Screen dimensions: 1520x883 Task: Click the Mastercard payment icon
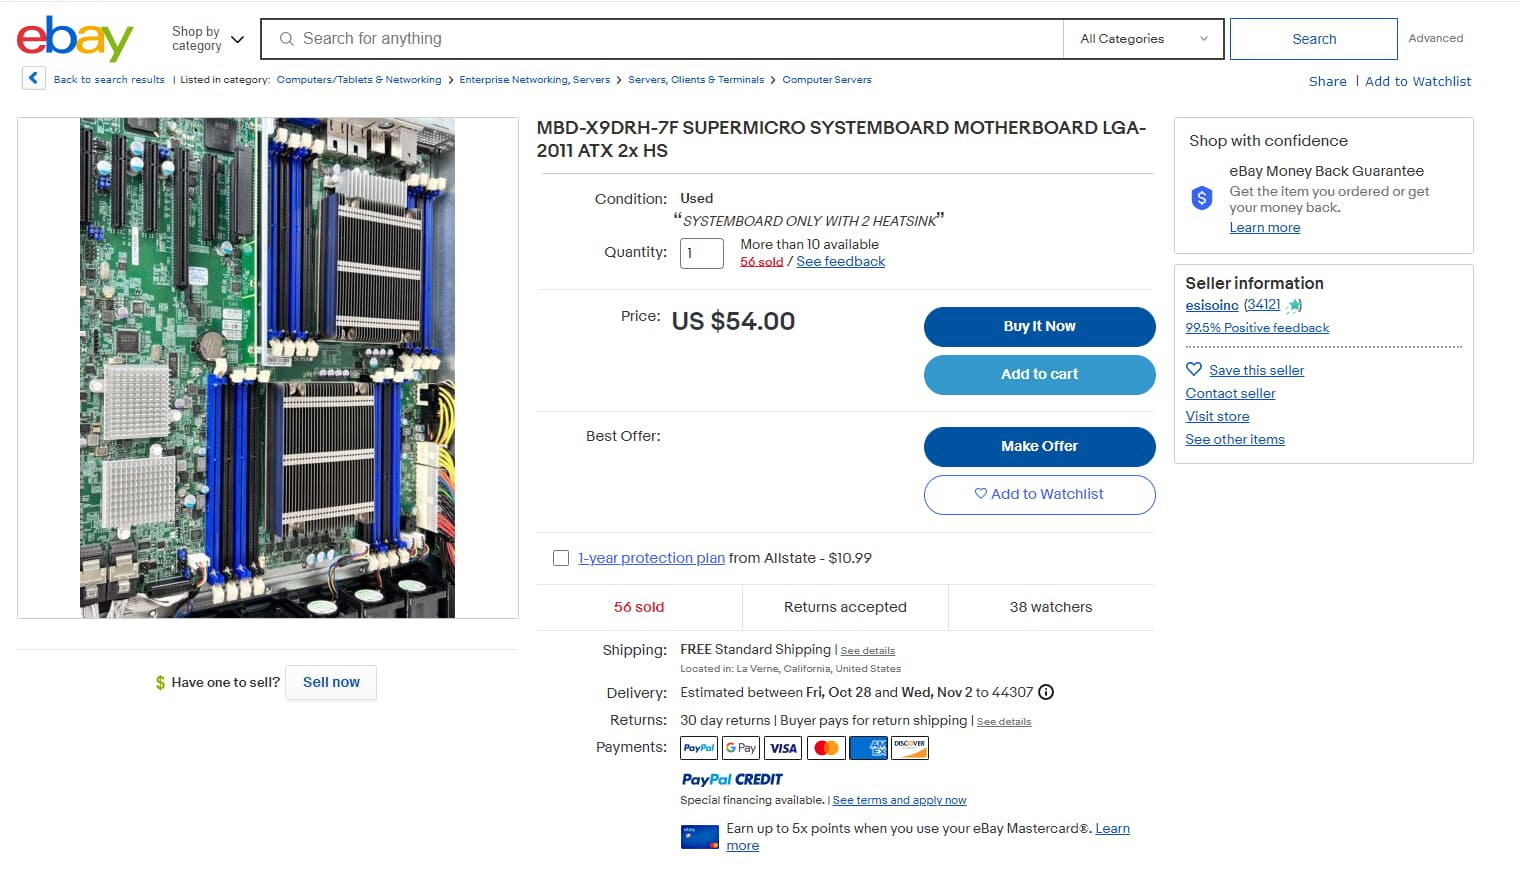point(826,748)
